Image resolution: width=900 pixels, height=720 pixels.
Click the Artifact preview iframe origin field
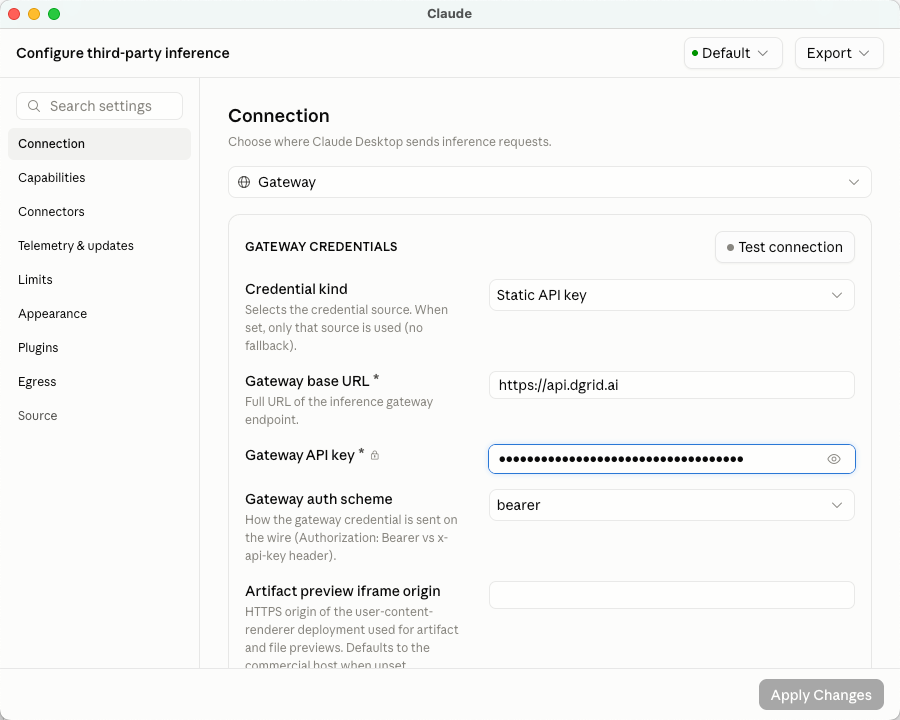[x=672, y=595]
